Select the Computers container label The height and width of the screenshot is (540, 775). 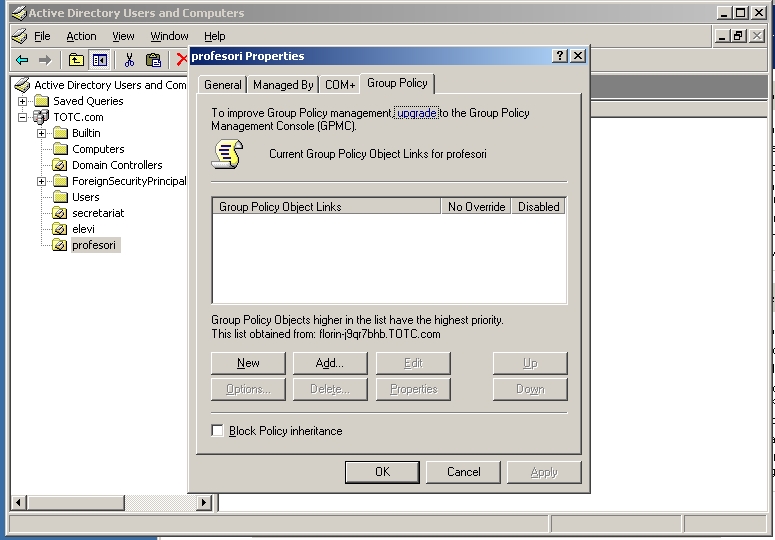98,149
